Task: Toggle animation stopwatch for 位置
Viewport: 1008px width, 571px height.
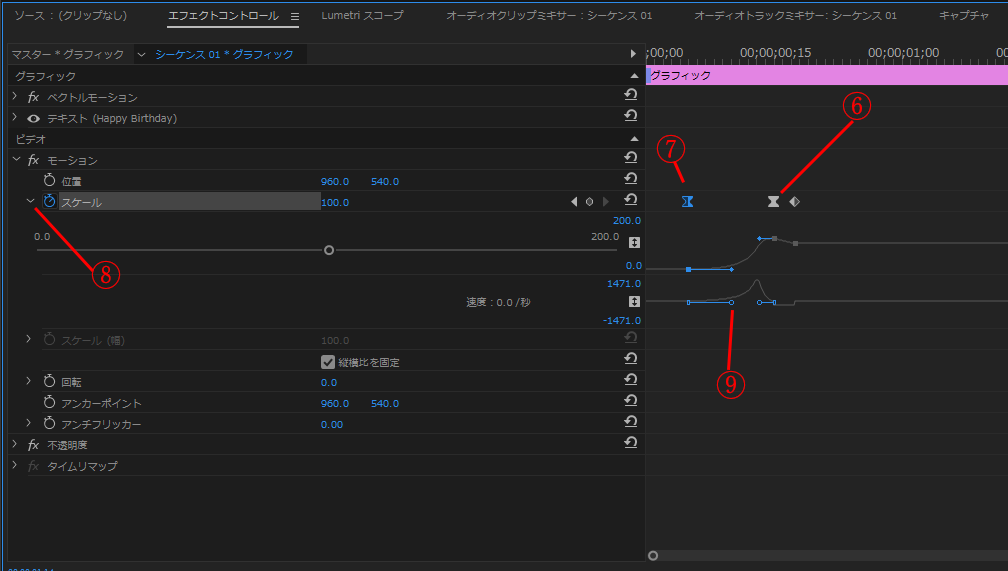Action: point(50,180)
